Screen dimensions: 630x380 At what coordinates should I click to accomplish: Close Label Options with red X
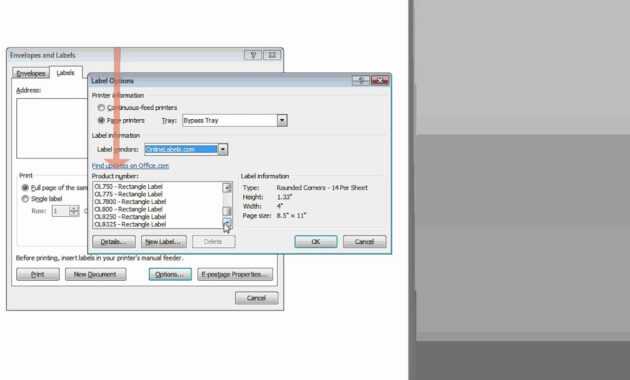[x=380, y=81]
